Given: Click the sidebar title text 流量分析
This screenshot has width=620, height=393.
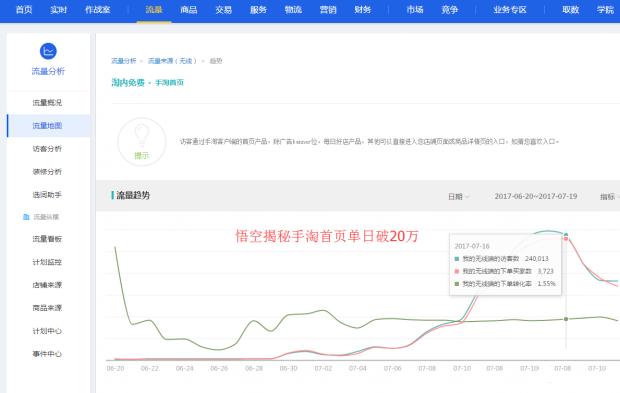Looking at the screenshot, I should click(x=48, y=71).
